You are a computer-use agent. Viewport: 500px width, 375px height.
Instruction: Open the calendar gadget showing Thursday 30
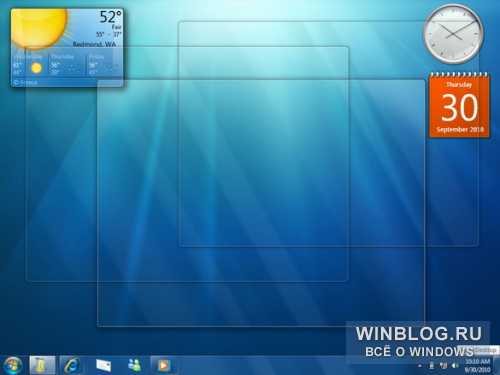[x=459, y=105]
